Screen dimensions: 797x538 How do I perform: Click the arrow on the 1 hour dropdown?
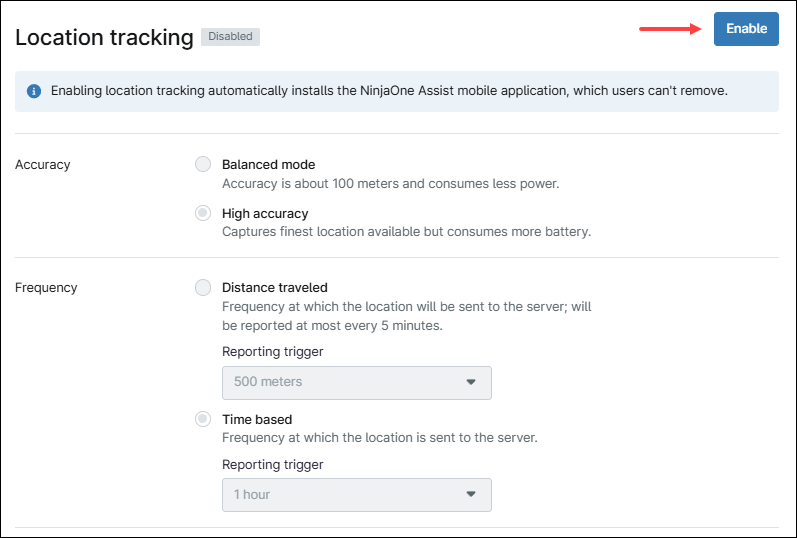tap(472, 494)
